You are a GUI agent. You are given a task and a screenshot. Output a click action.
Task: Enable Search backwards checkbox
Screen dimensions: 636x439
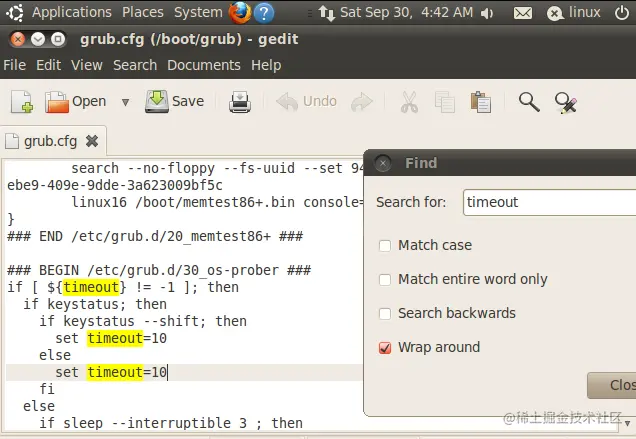[x=385, y=314]
